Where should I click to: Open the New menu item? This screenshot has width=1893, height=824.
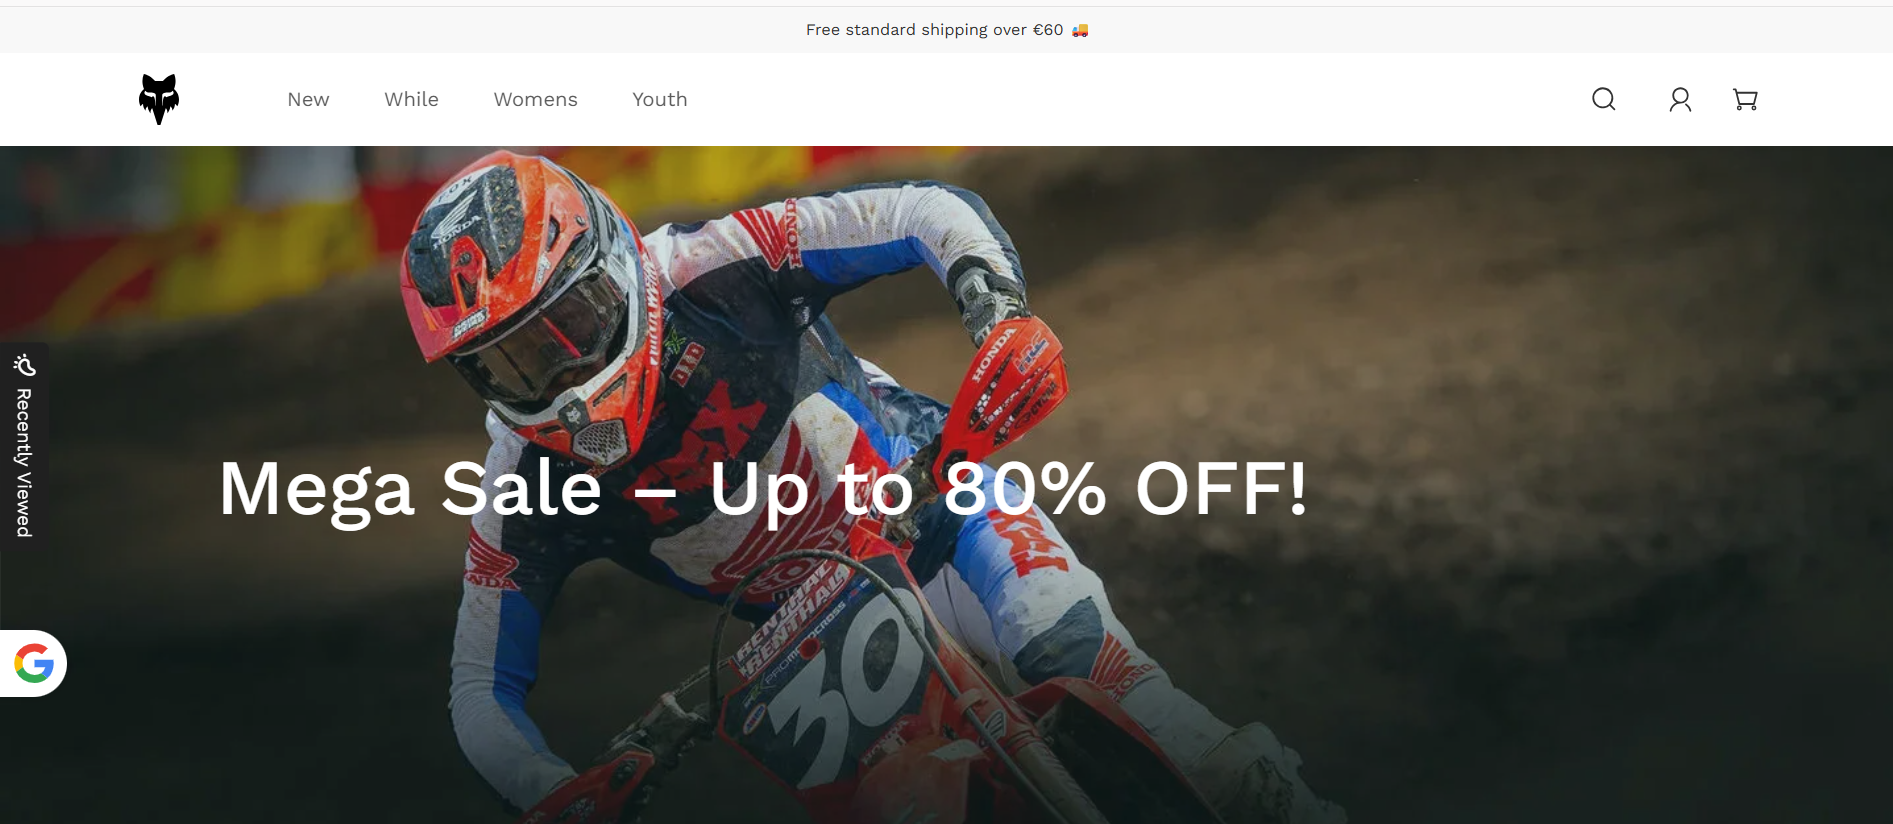pos(308,99)
